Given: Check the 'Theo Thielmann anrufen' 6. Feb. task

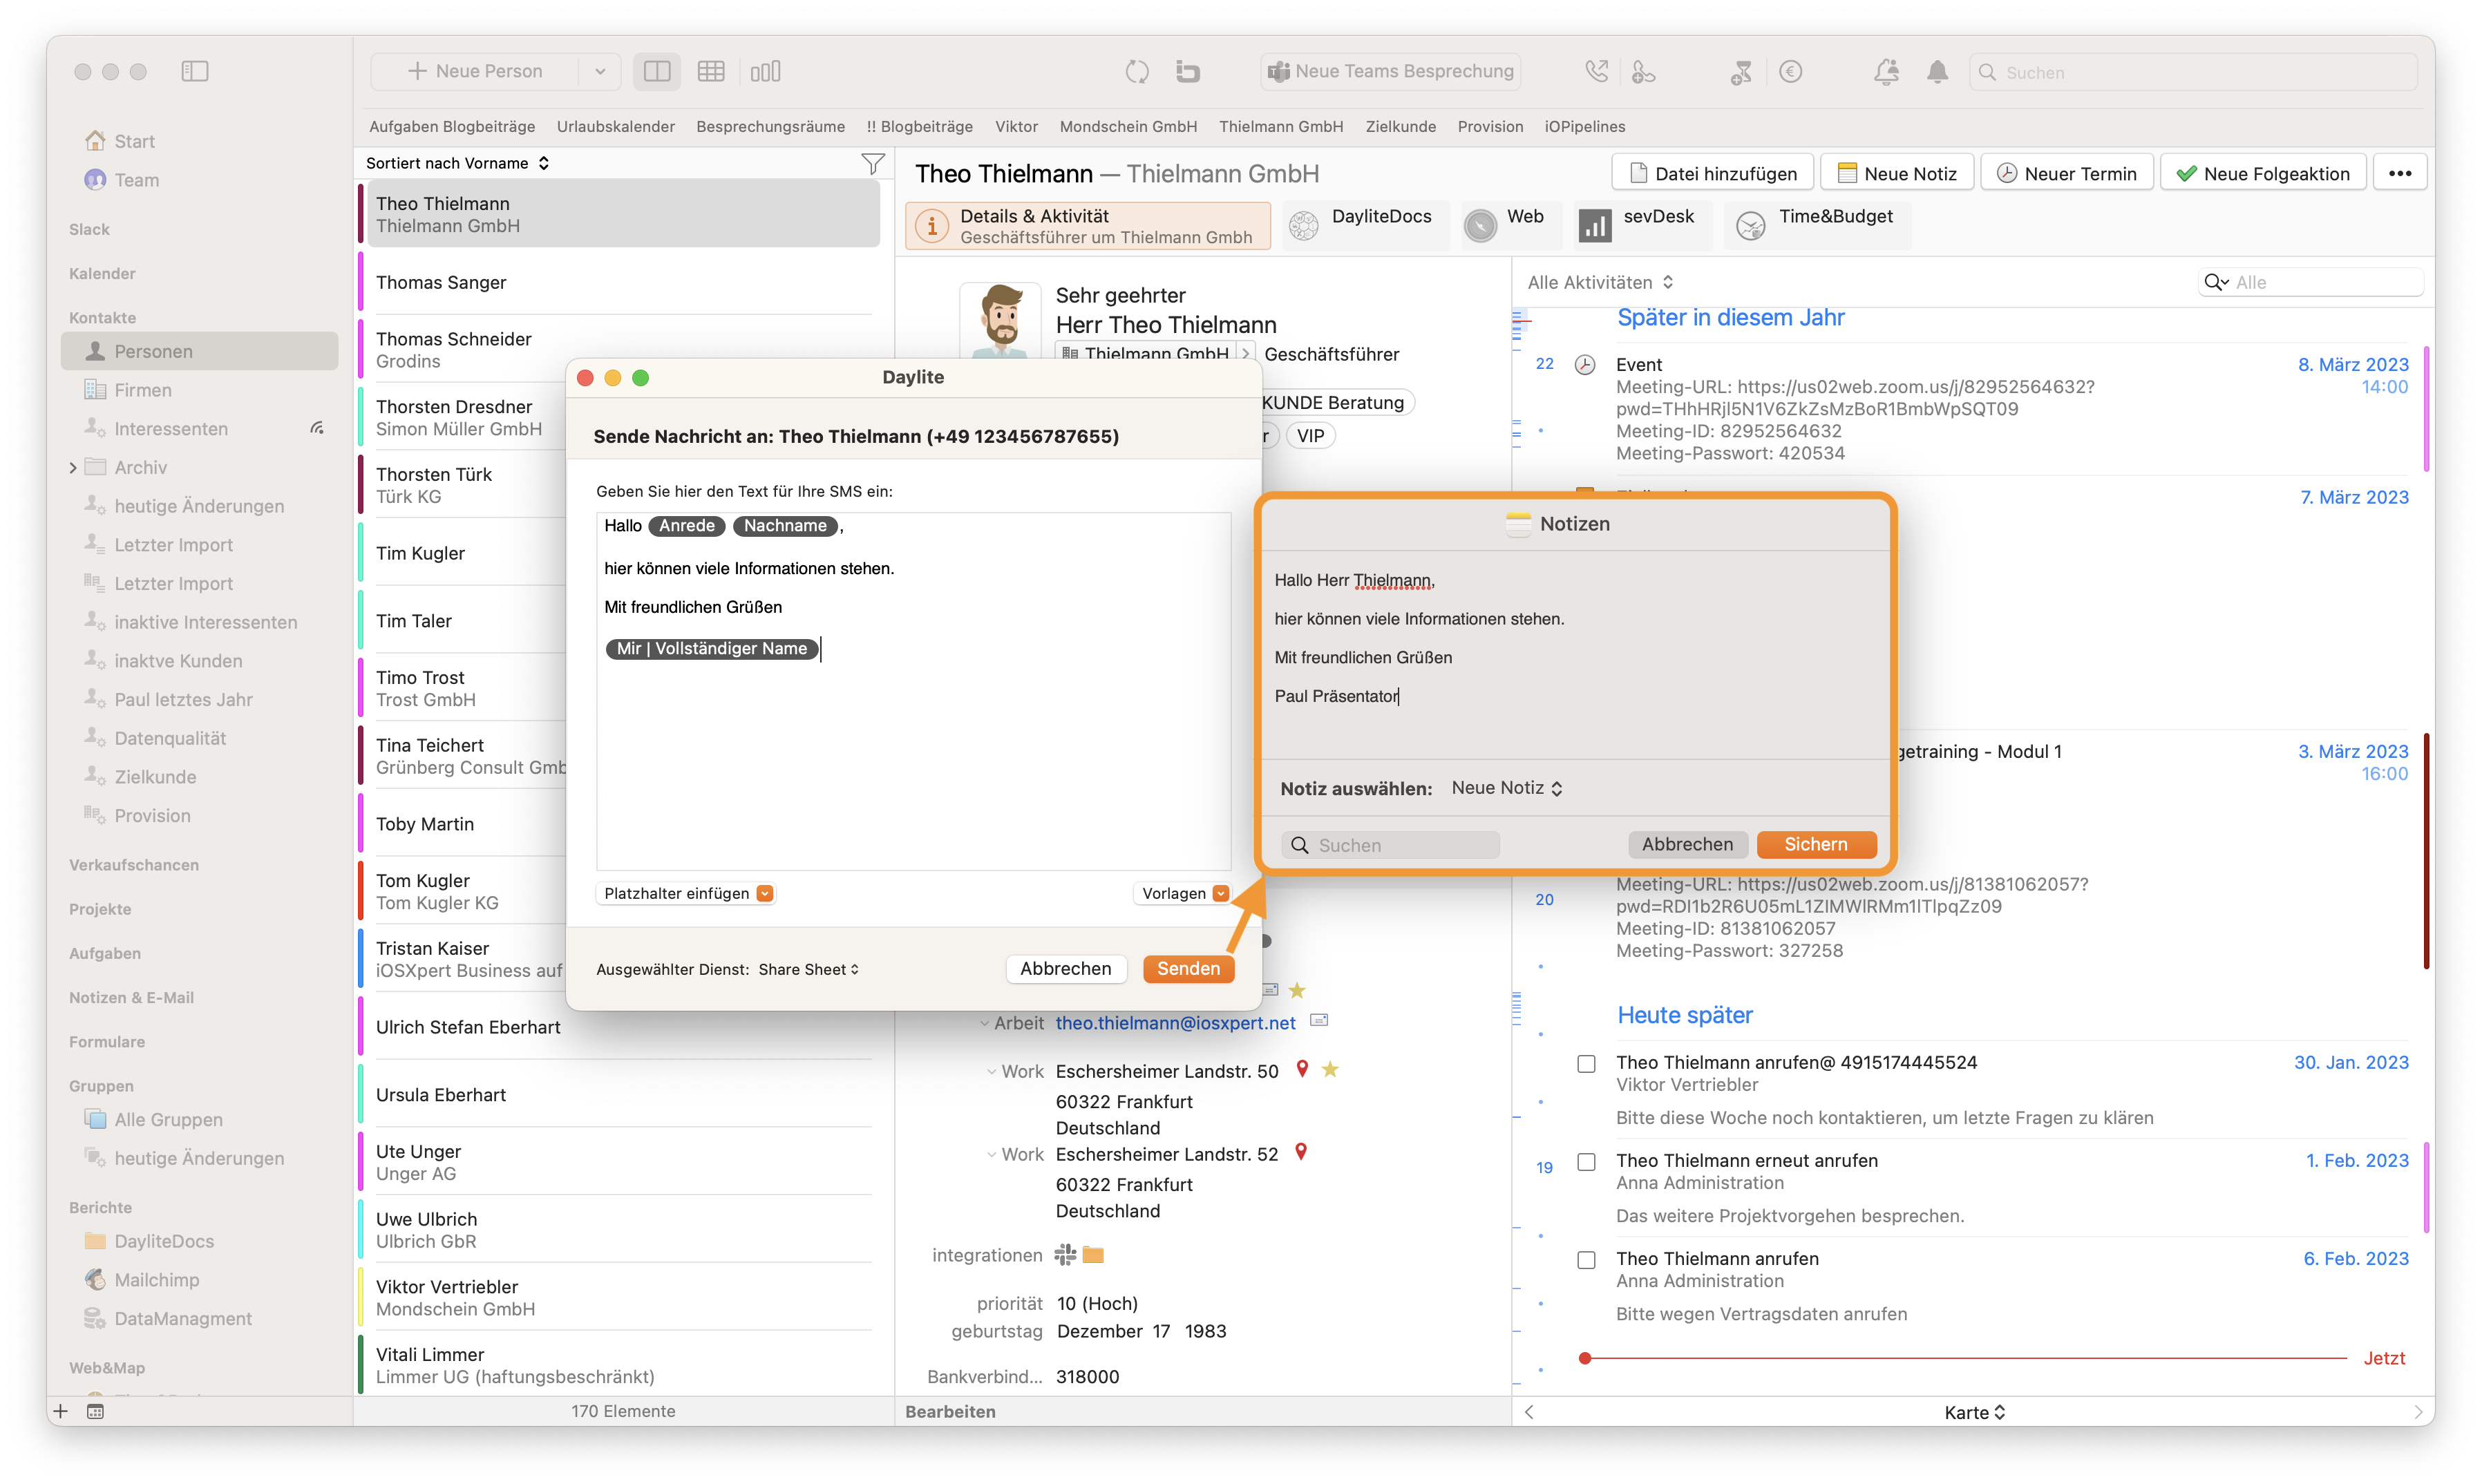Looking at the screenshot, I should (x=1586, y=1259).
